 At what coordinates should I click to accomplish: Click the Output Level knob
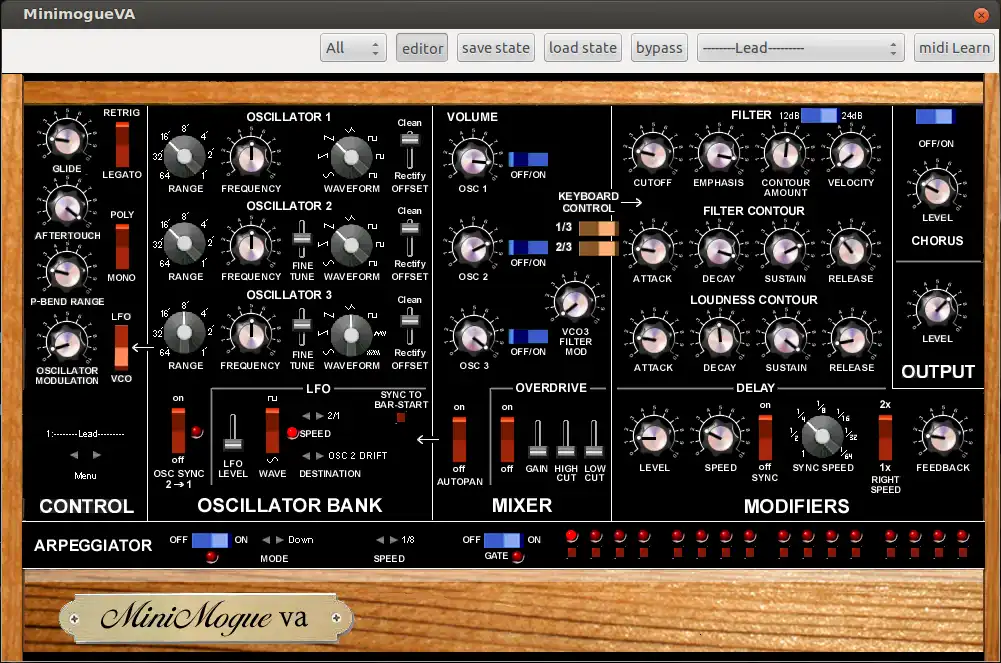click(x=937, y=309)
